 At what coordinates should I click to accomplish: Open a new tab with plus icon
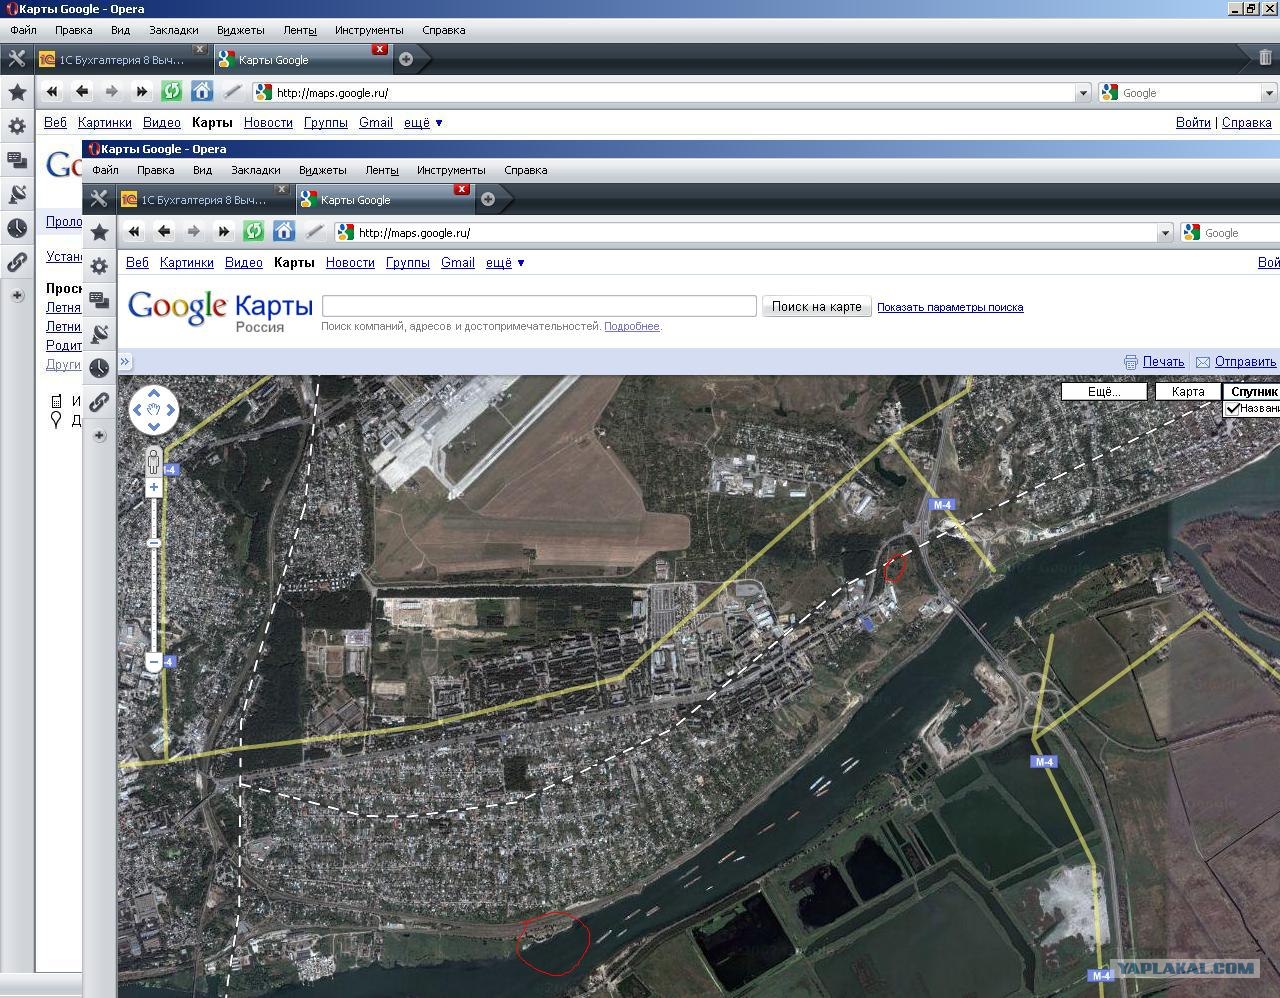tap(488, 199)
